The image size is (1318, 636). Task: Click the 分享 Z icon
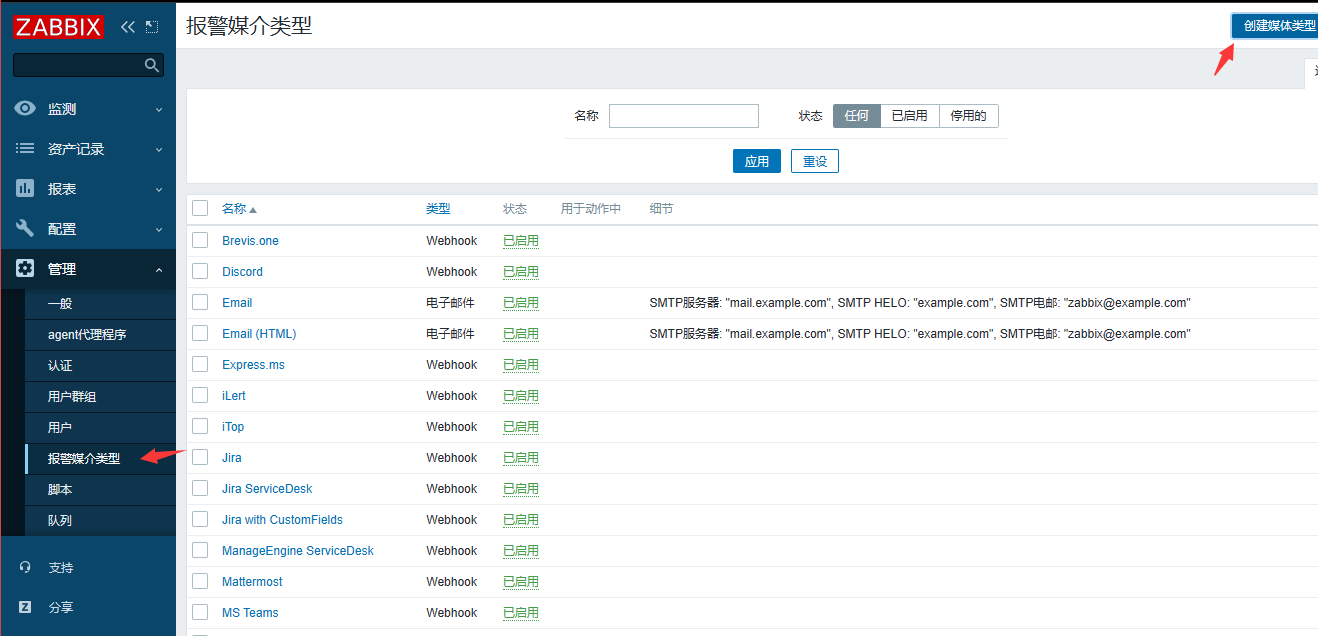[25, 607]
